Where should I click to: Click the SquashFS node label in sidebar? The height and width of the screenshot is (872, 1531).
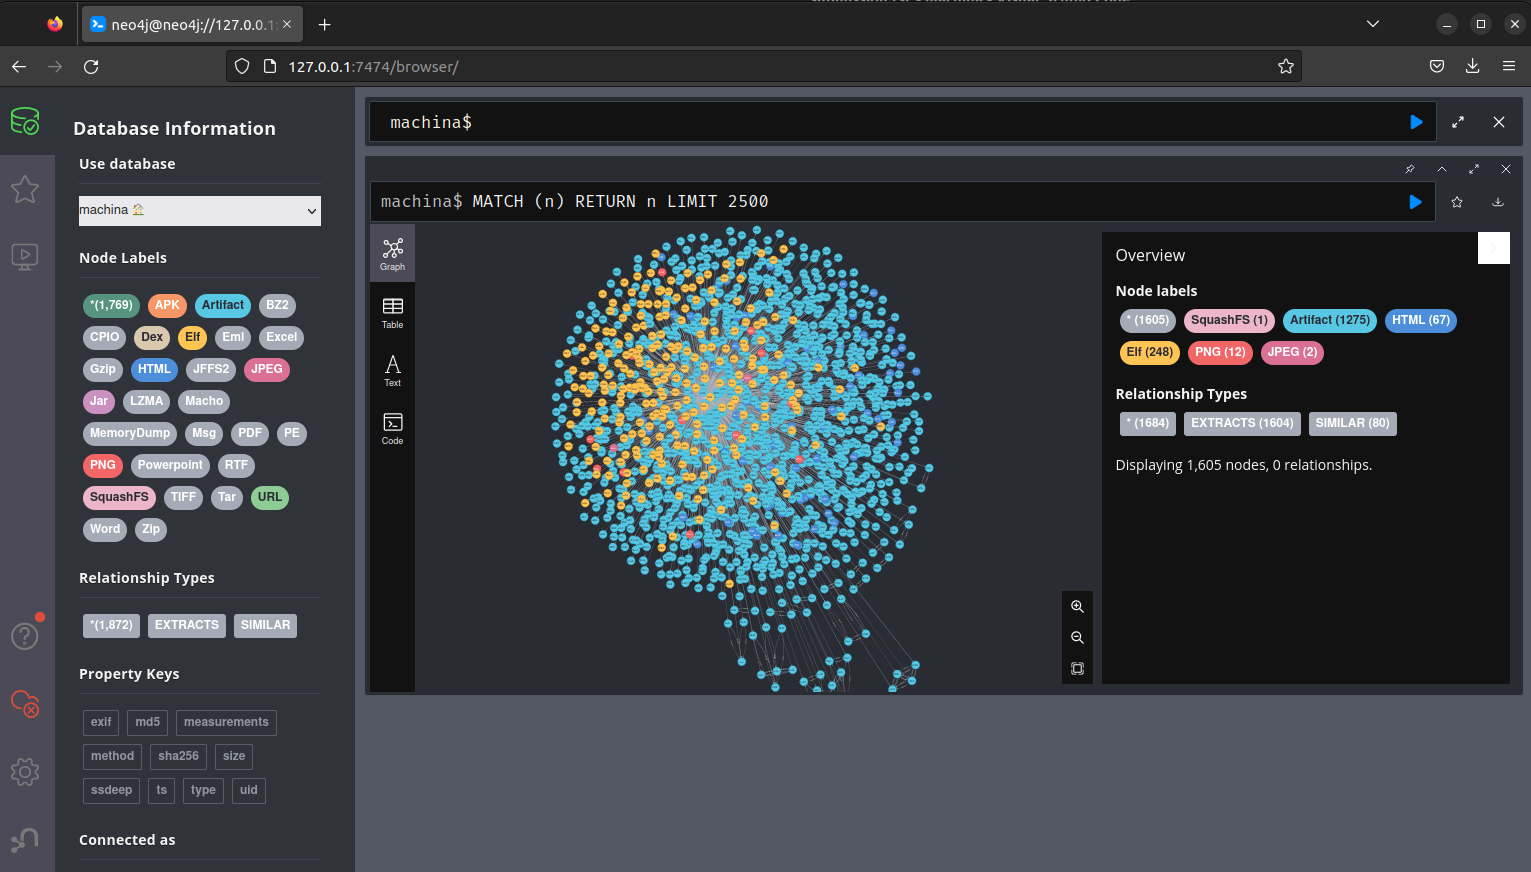119,497
